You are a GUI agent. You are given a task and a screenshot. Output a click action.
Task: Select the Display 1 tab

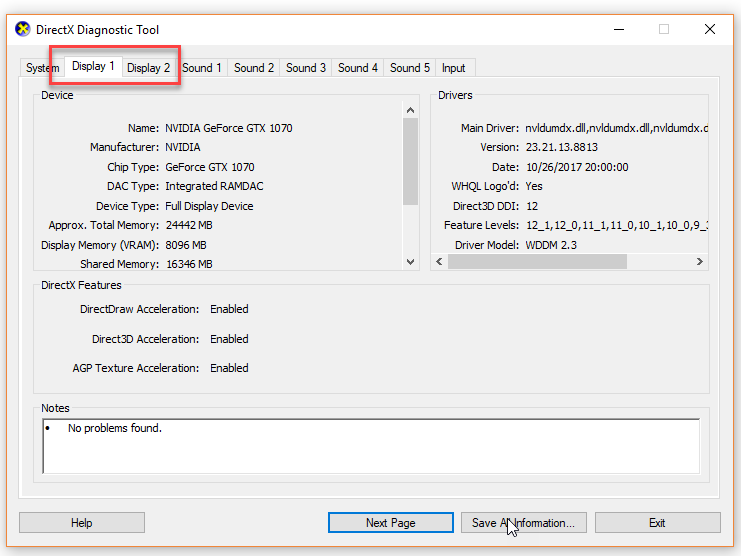[x=93, y=66]
